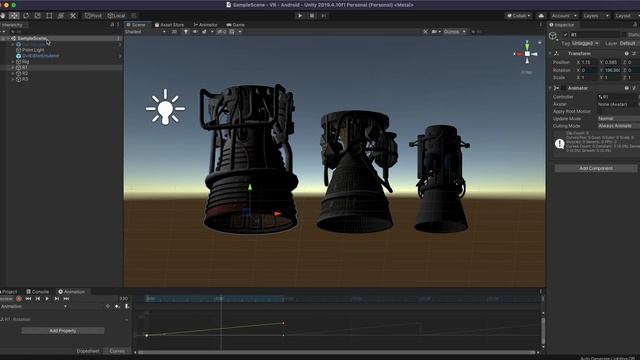The height and width of the screenshot is (360, 640).
Task: Select Point Light in Hierarchy
Action: coord(33,50)
